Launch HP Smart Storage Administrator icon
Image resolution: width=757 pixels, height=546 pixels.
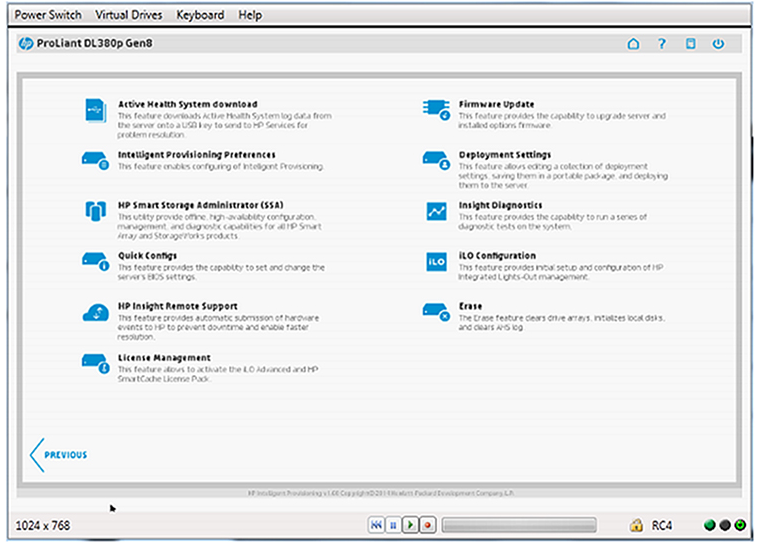95,211
